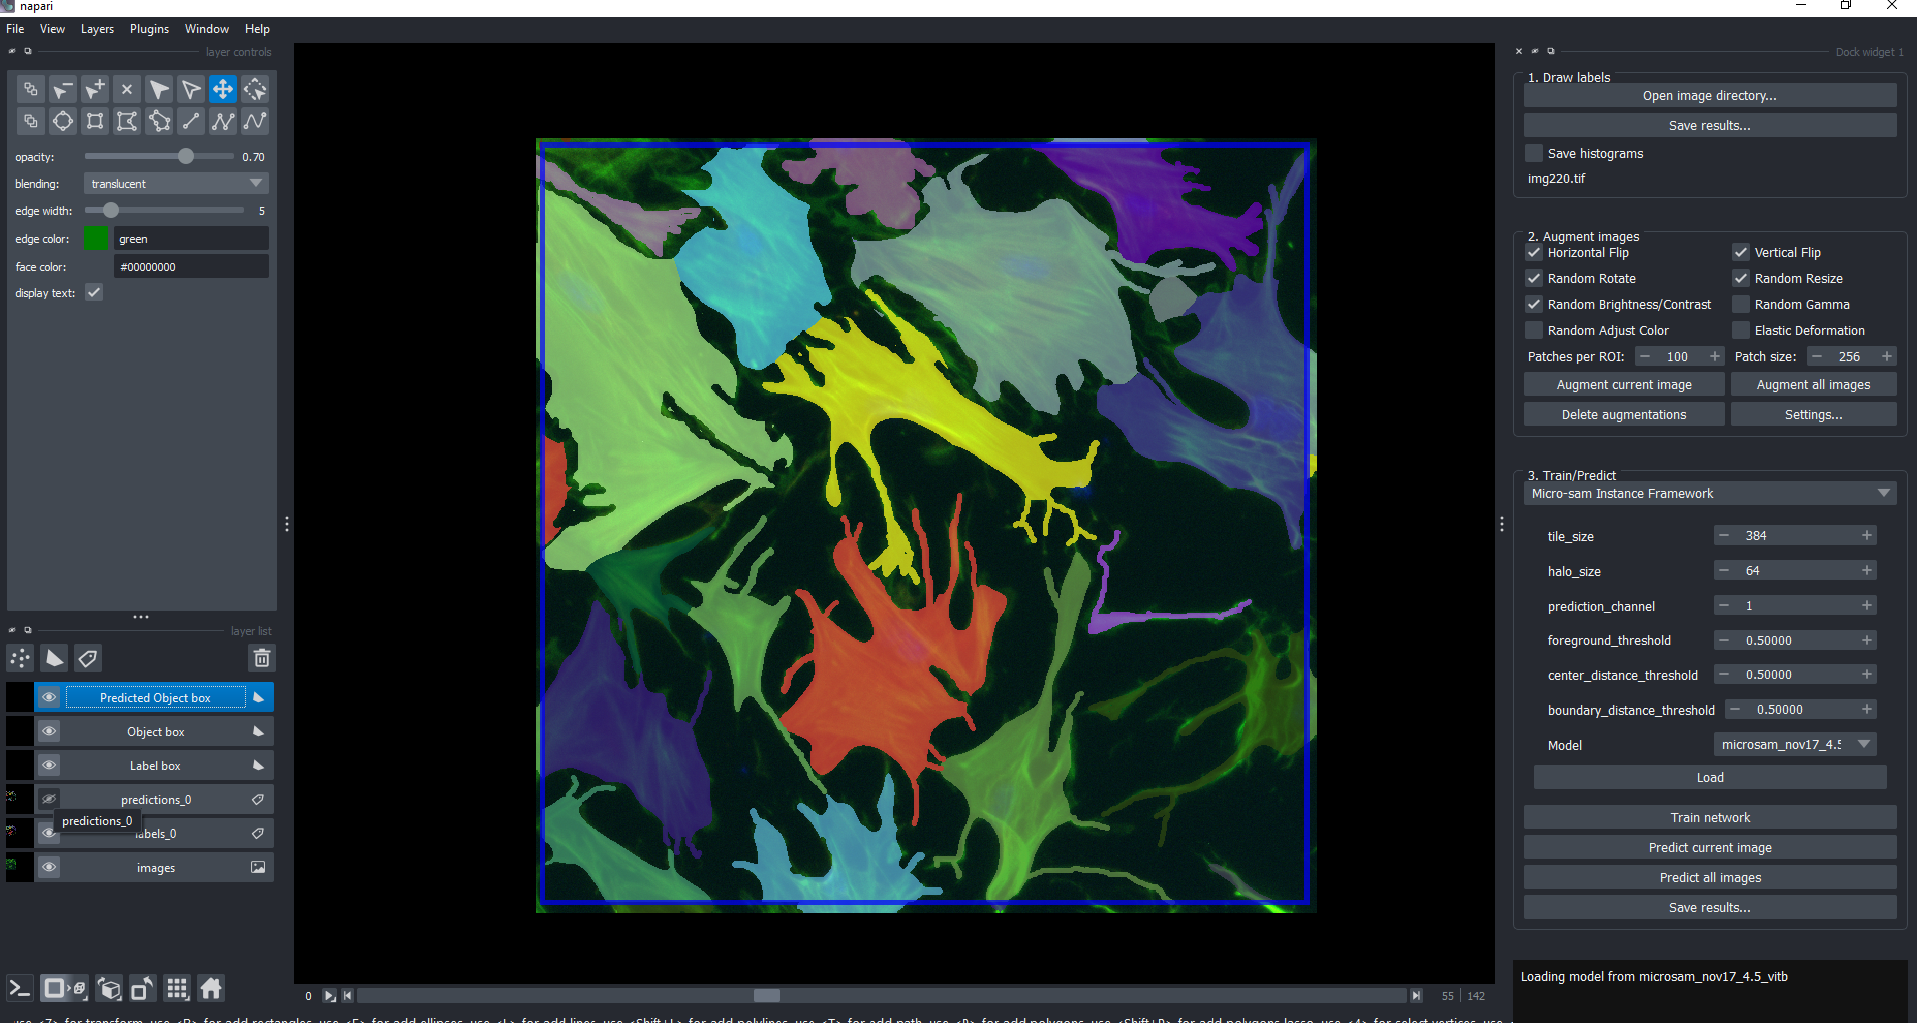Click the Train network button
The width and height of the screenshot is (1917, 1023).
coord(1710,818)
